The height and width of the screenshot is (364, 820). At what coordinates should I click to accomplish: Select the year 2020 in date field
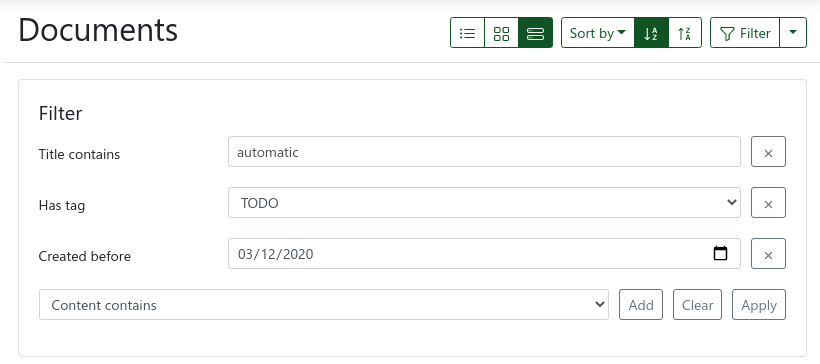[299, 254]
